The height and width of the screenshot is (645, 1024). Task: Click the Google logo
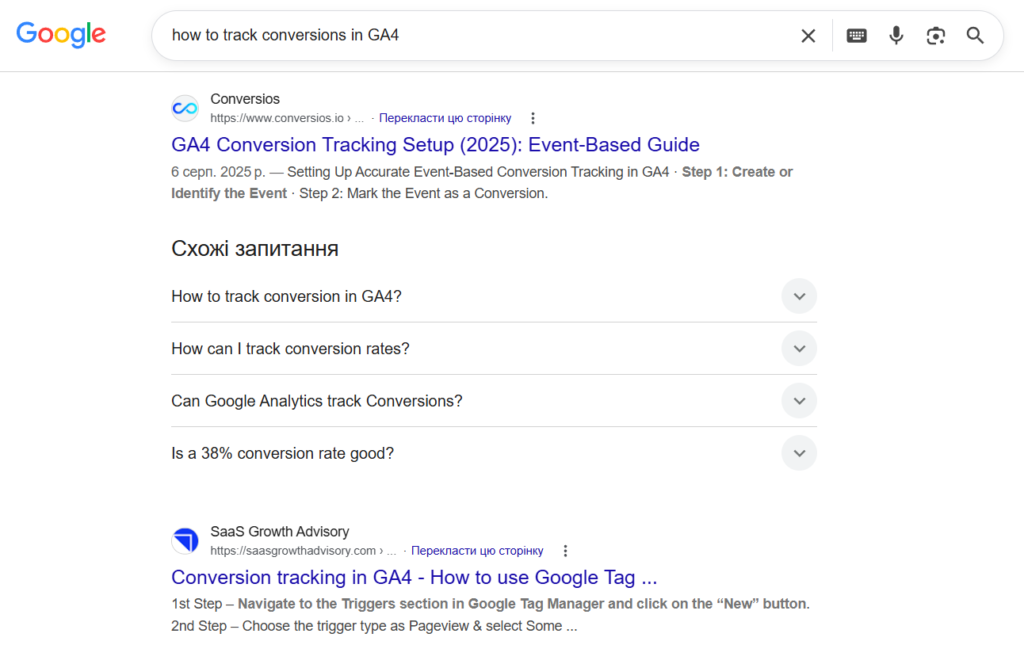pyautogui.click(x=61, y=35)
